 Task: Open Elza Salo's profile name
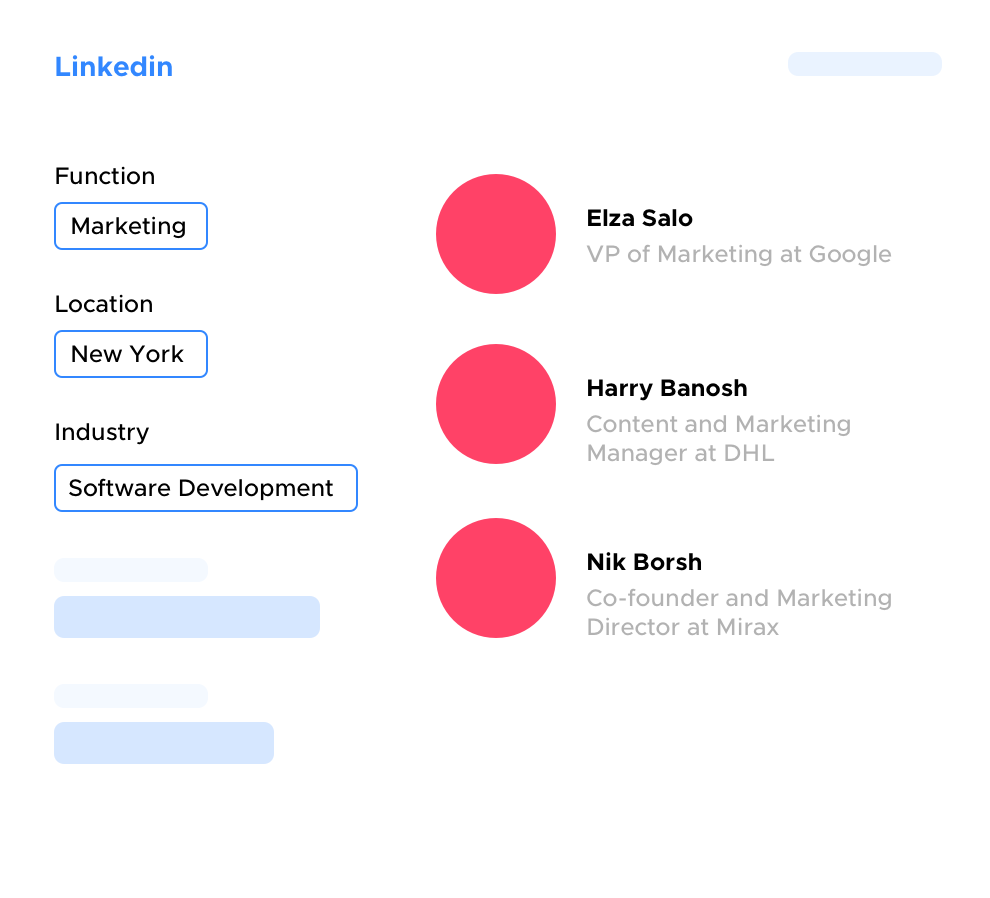(x=639, y=218)
